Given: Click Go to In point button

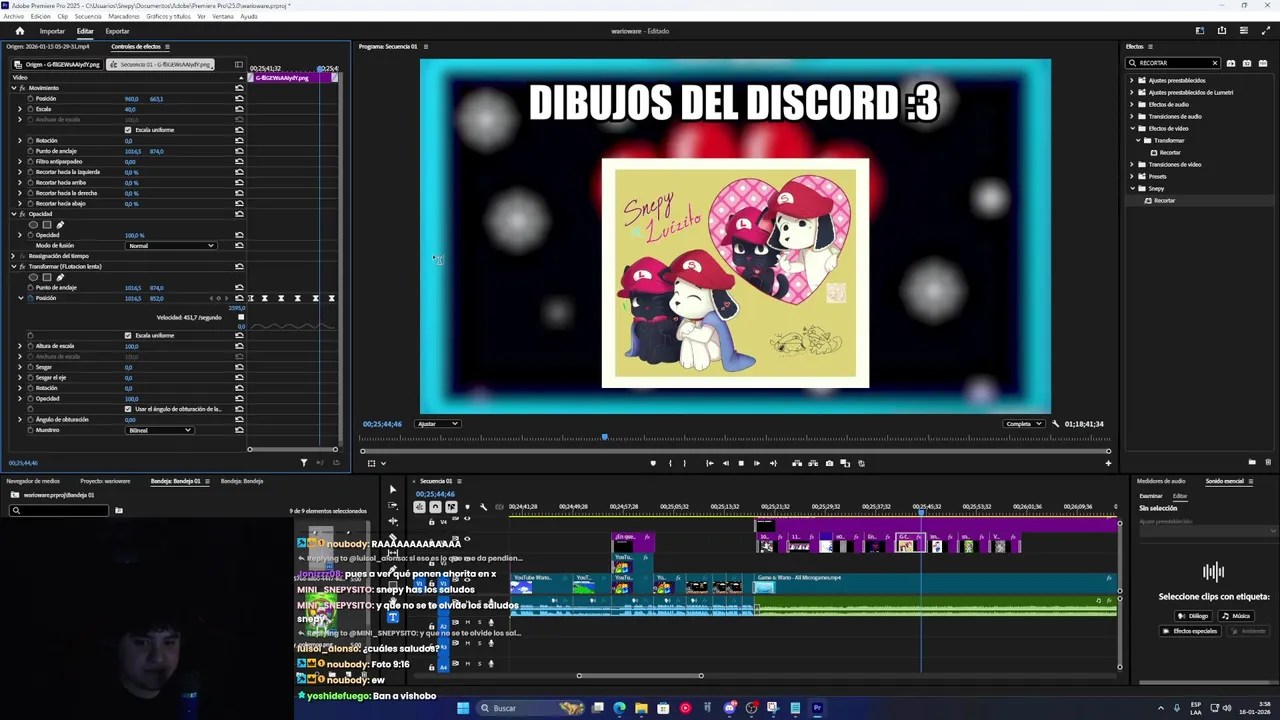Looking at the screenshot, I should click(709, 463).
